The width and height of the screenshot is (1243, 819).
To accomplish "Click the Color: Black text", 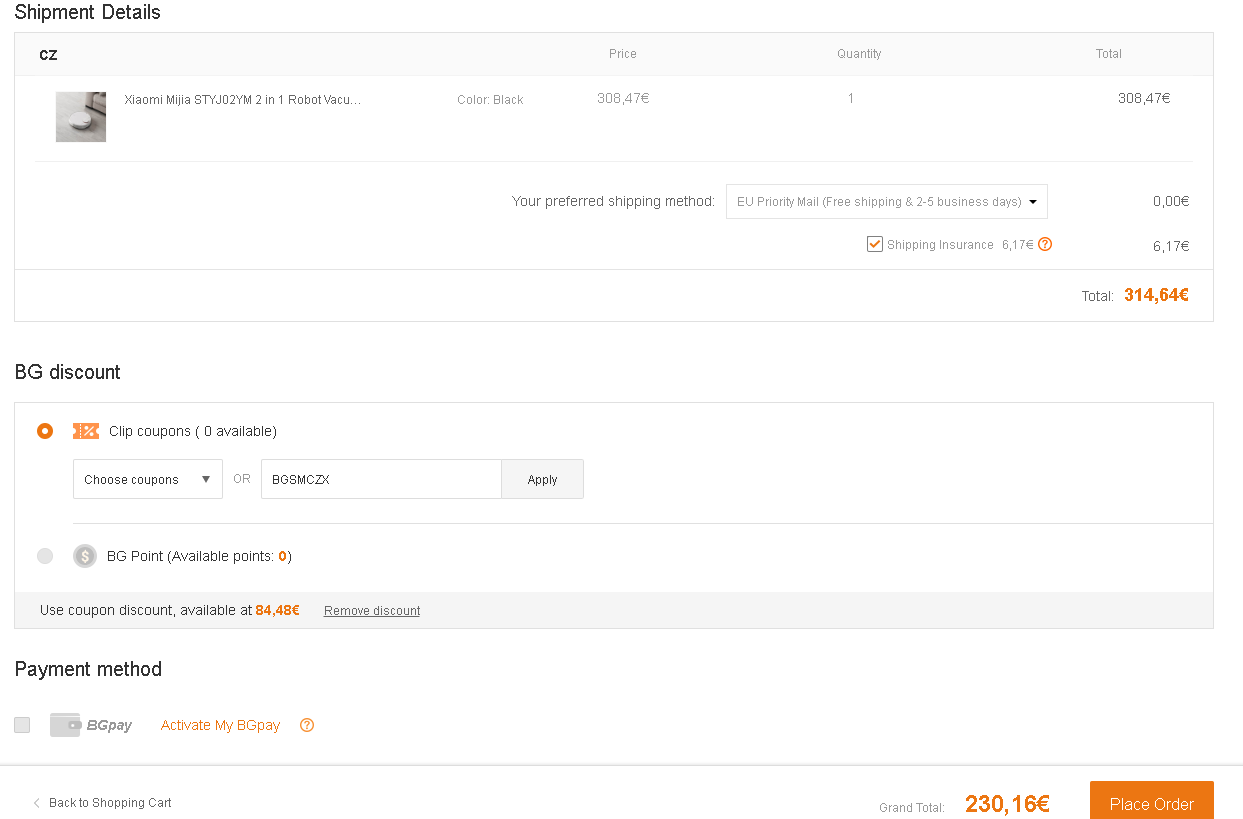I will pos(490,100).
